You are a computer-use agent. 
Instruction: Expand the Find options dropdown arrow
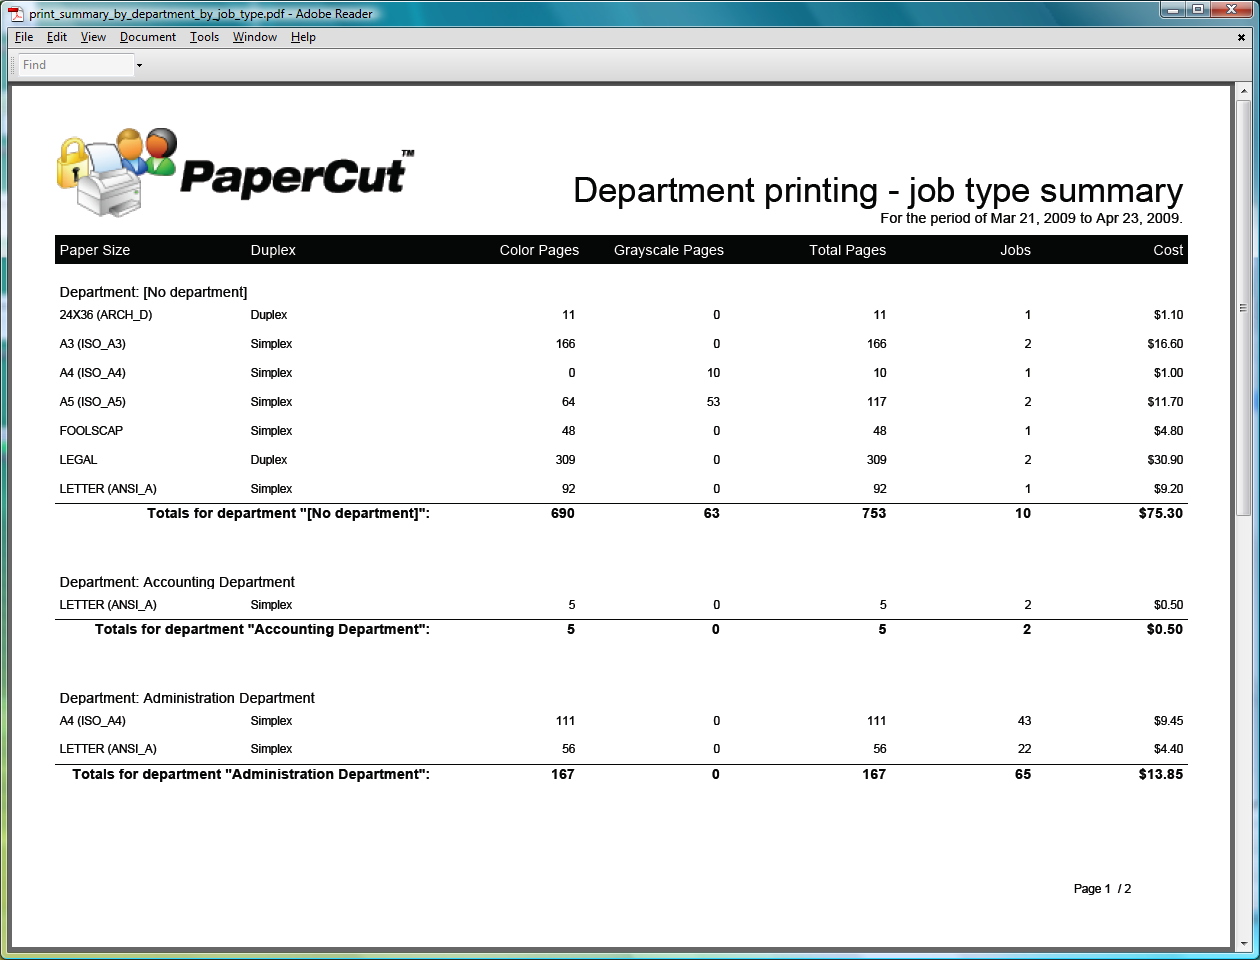139,66
